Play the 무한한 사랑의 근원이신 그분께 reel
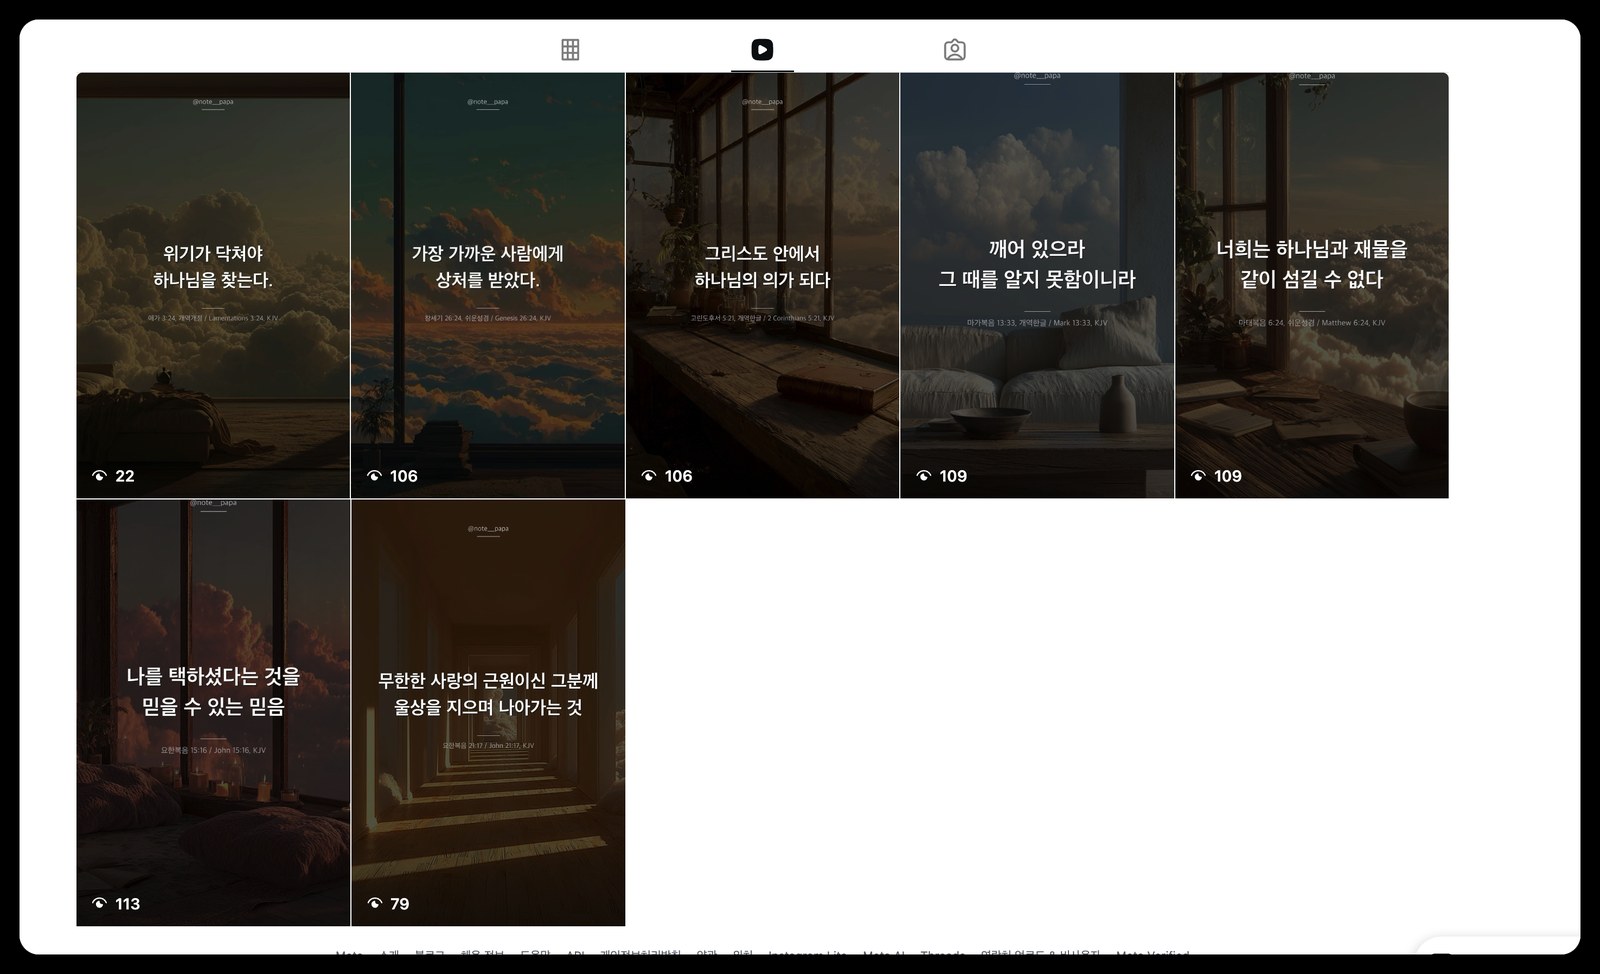The width and height of the screenshot is (1600, 974). tap(487, 712)
